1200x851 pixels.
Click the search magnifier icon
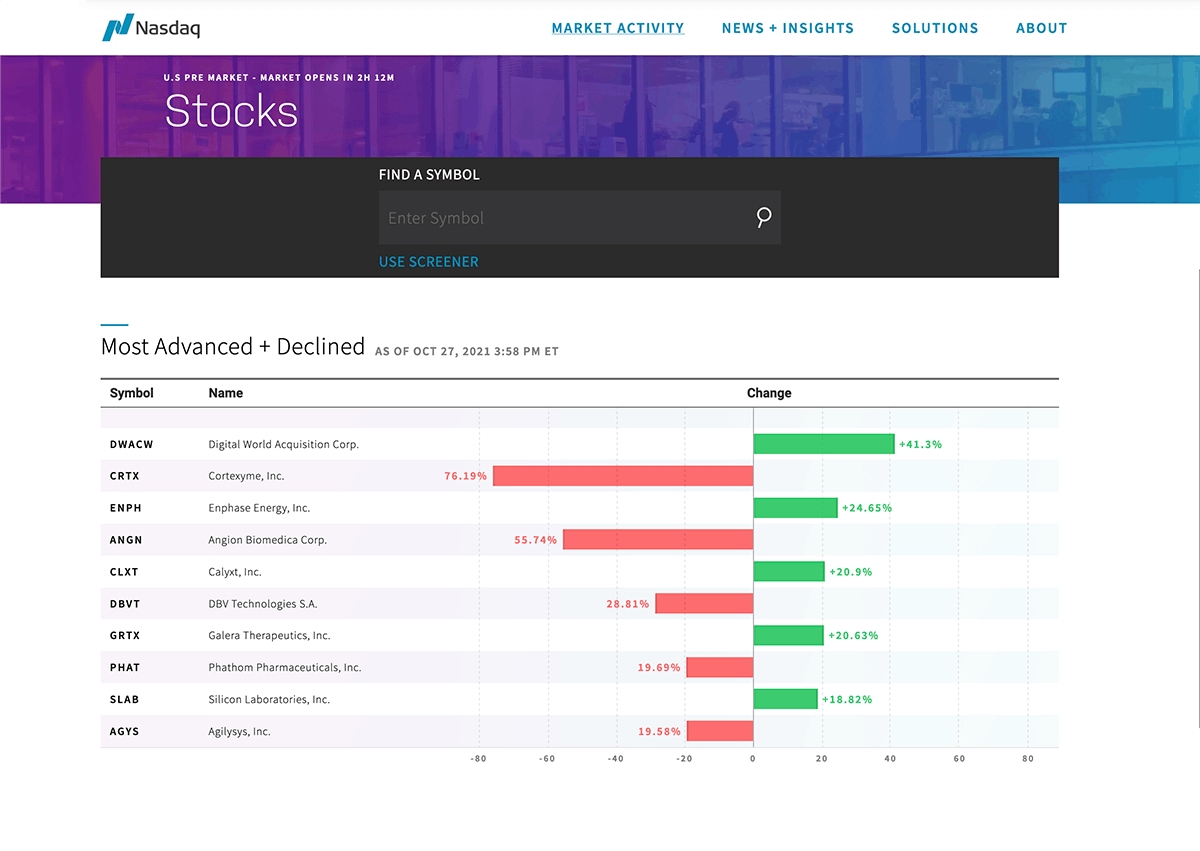pos(764,217)
